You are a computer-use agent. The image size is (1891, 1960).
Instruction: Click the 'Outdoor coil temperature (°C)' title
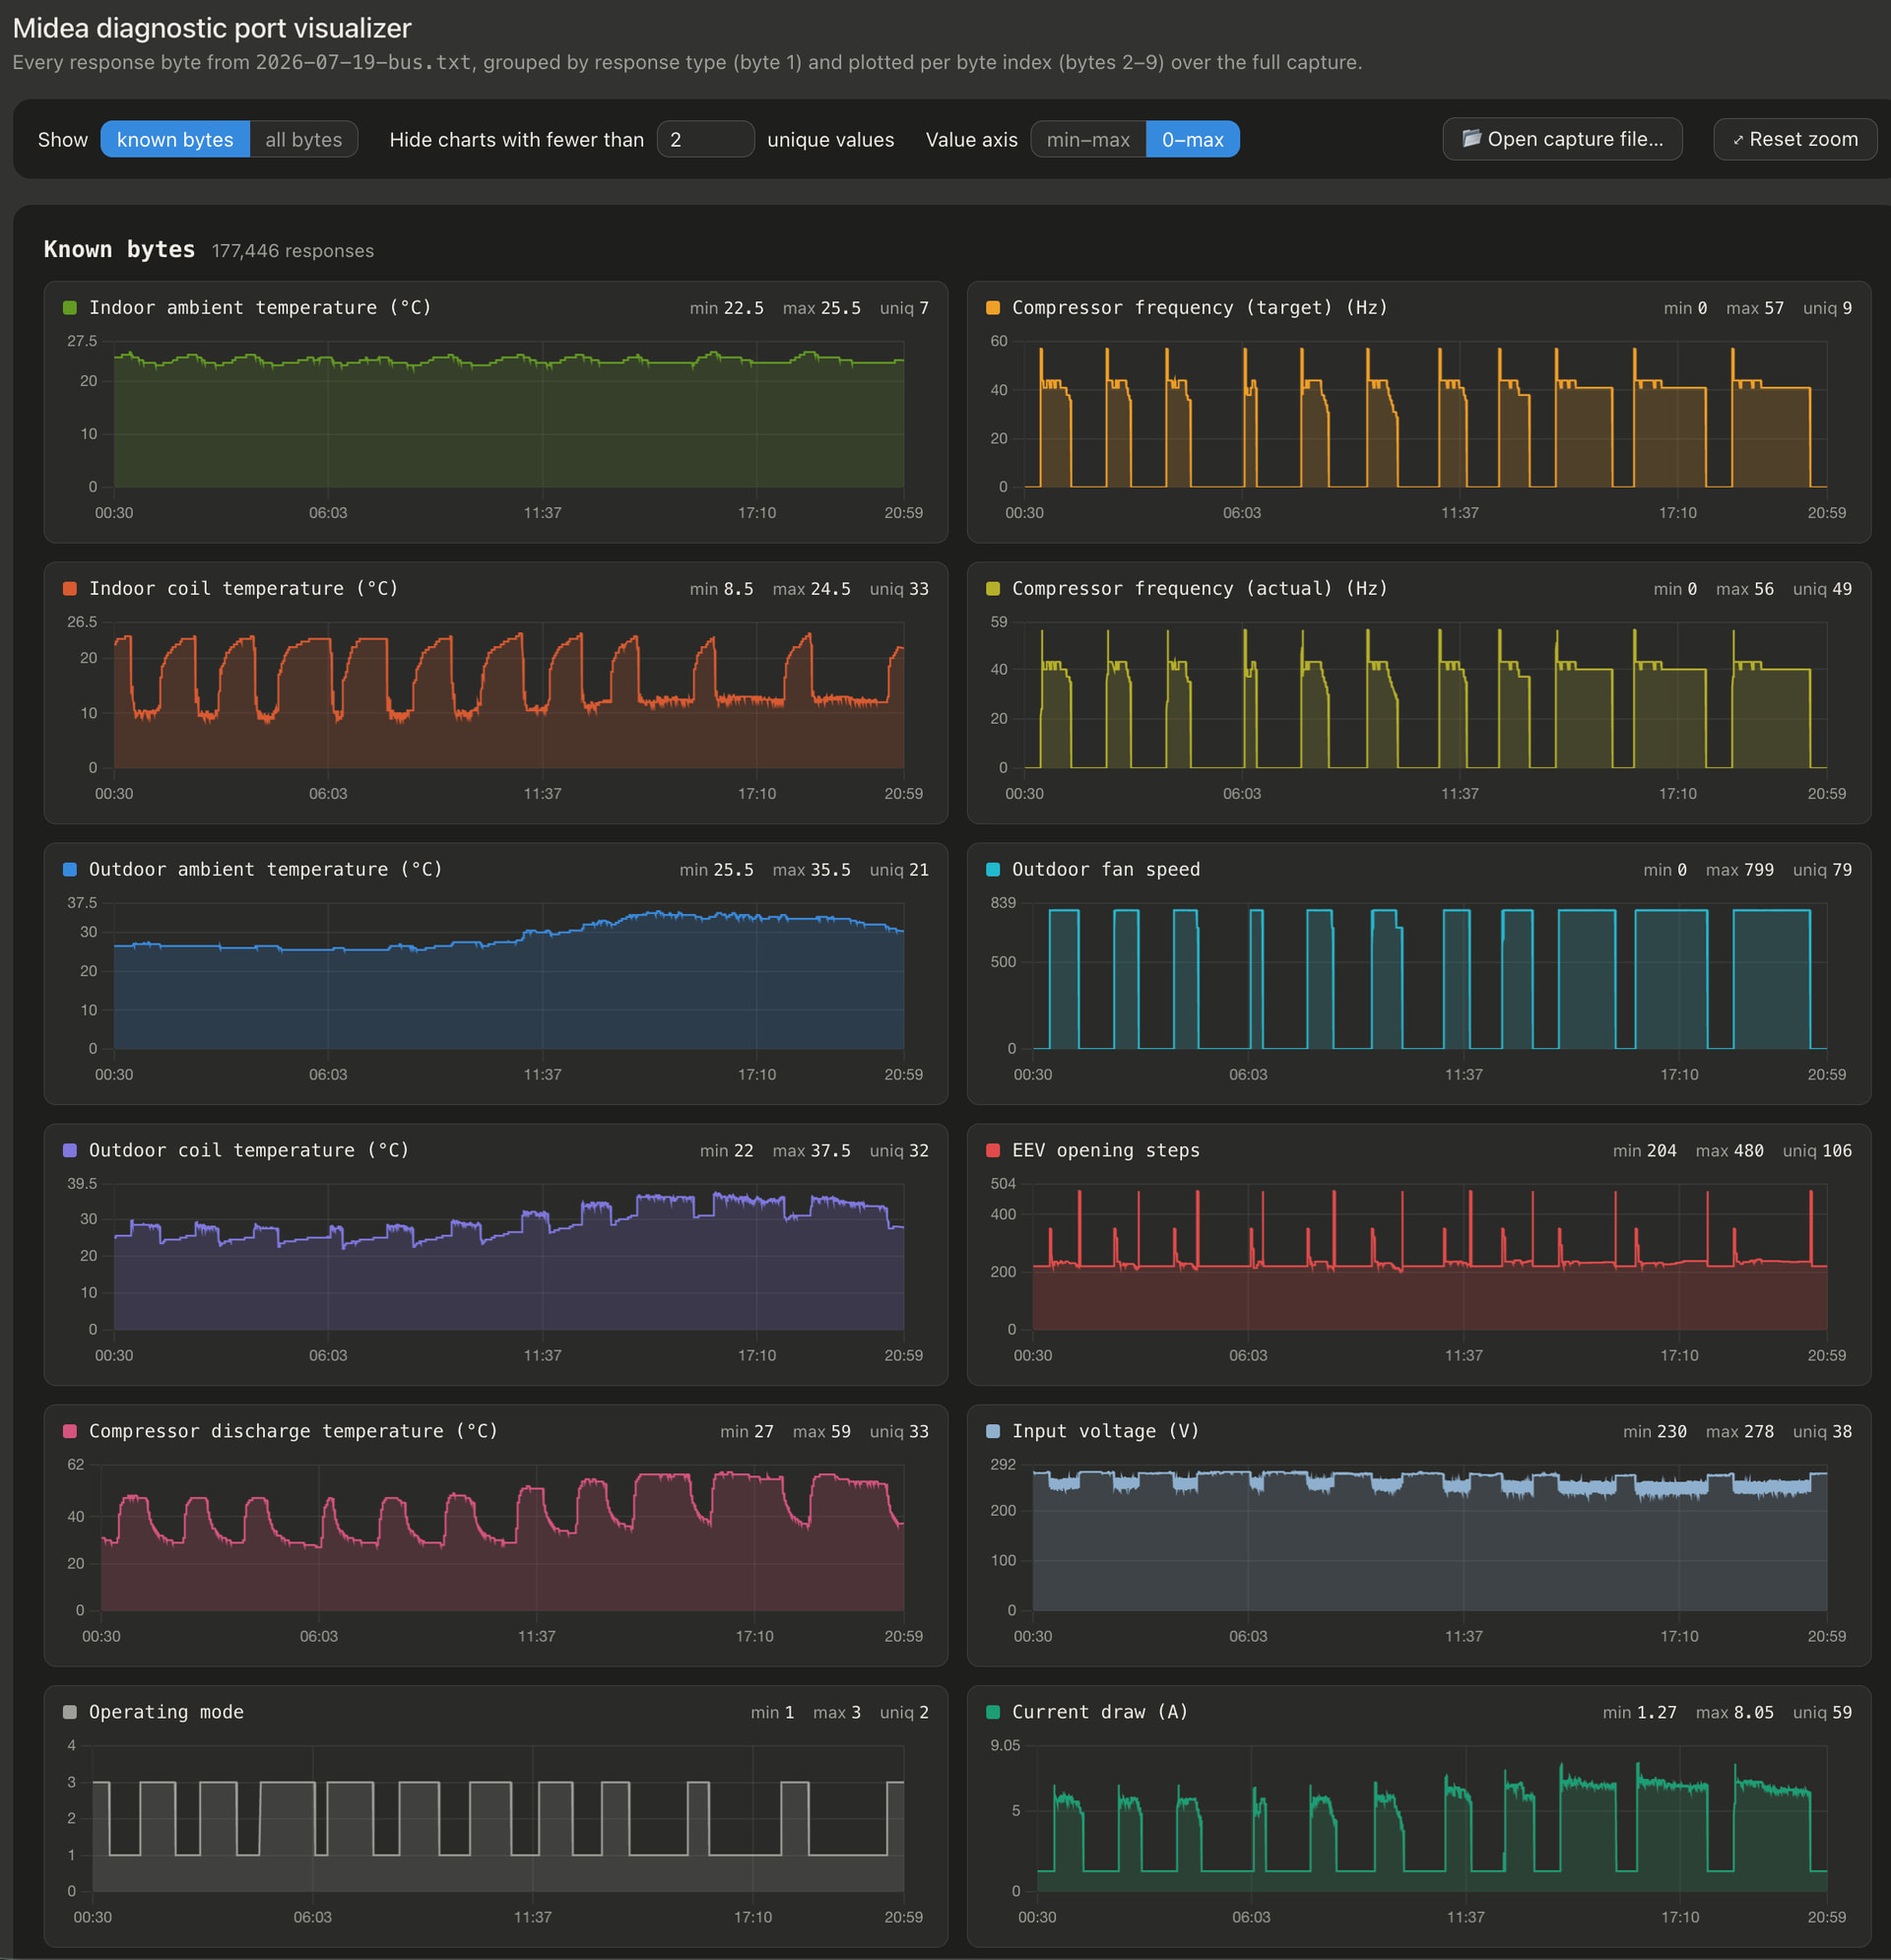[249, 1151]
